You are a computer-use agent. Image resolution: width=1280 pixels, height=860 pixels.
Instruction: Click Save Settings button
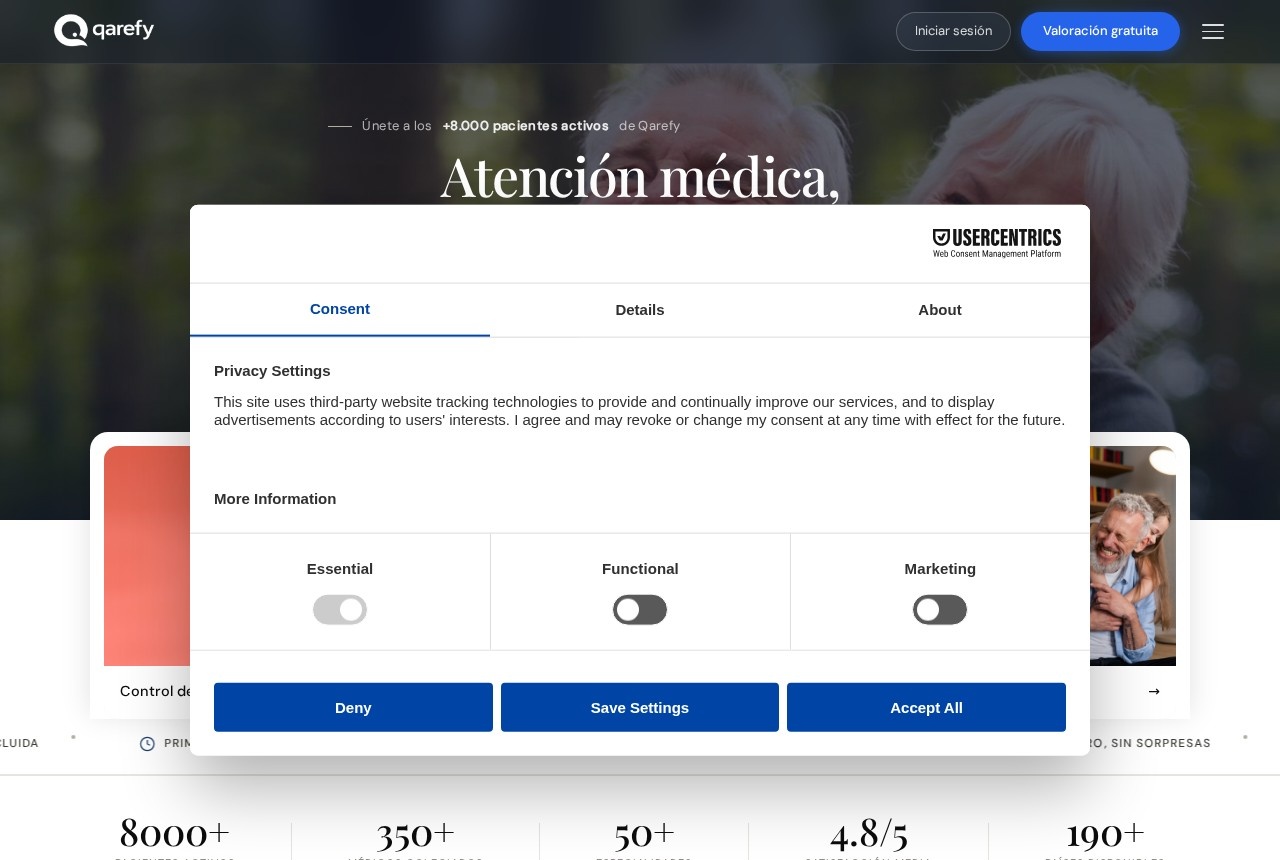point(640,707)
